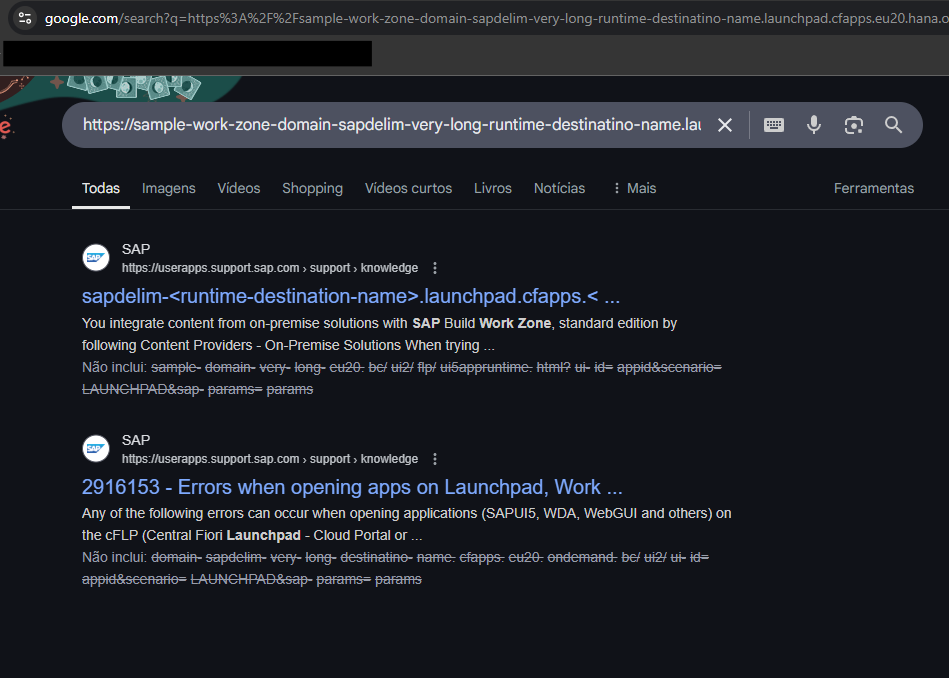Open more options for sapdelim result
Image resolution: width=949 pixels, height=678 pixels.
(x=435, y=268)
